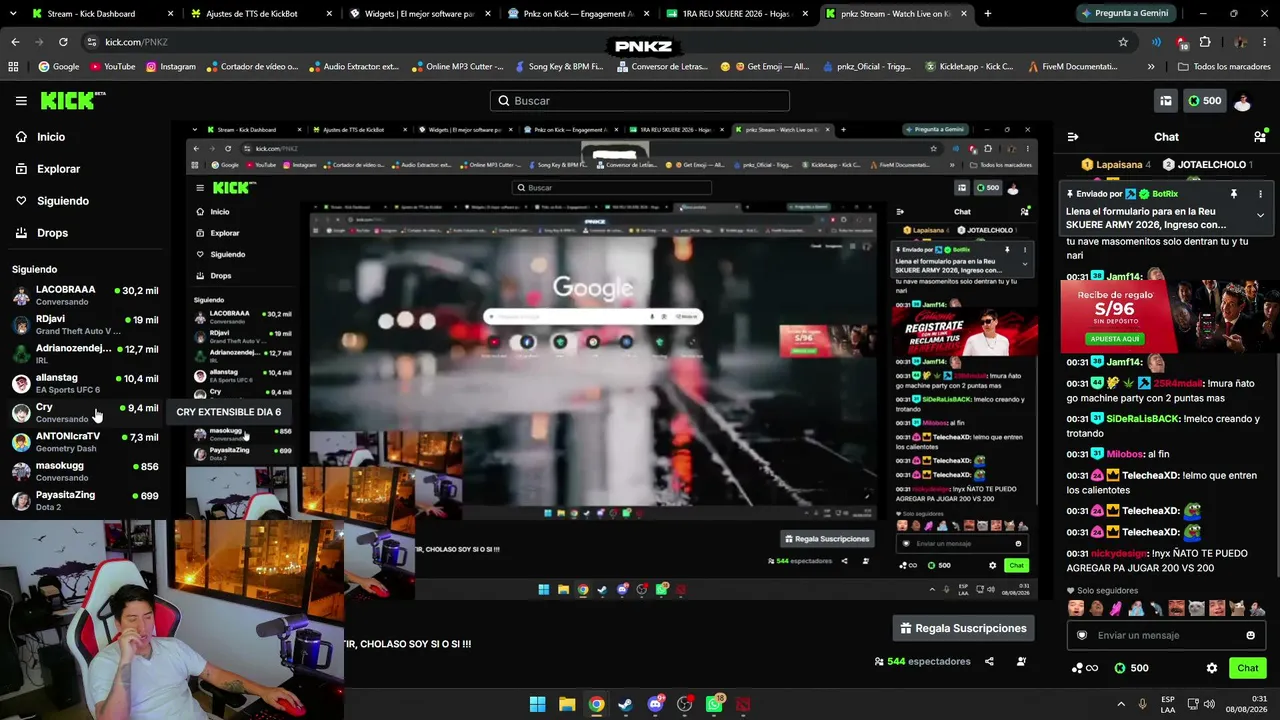Open chat settings gear
Viewport: 1280px width, 720px height.
coord(1212,668)
